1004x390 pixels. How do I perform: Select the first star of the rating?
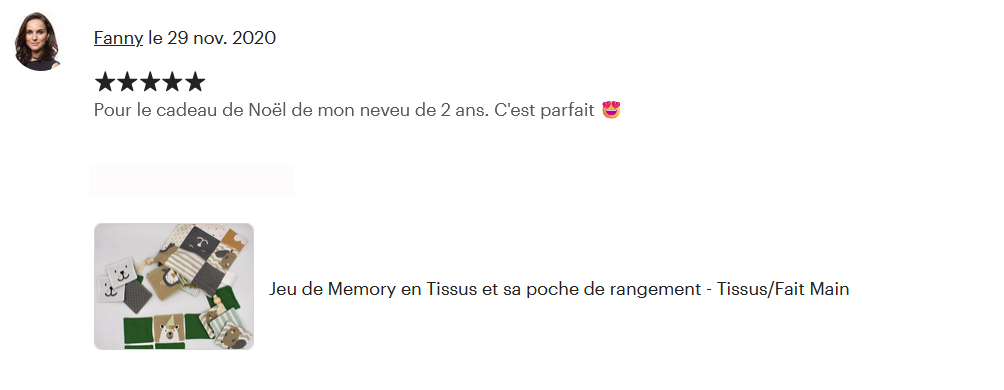104,82
